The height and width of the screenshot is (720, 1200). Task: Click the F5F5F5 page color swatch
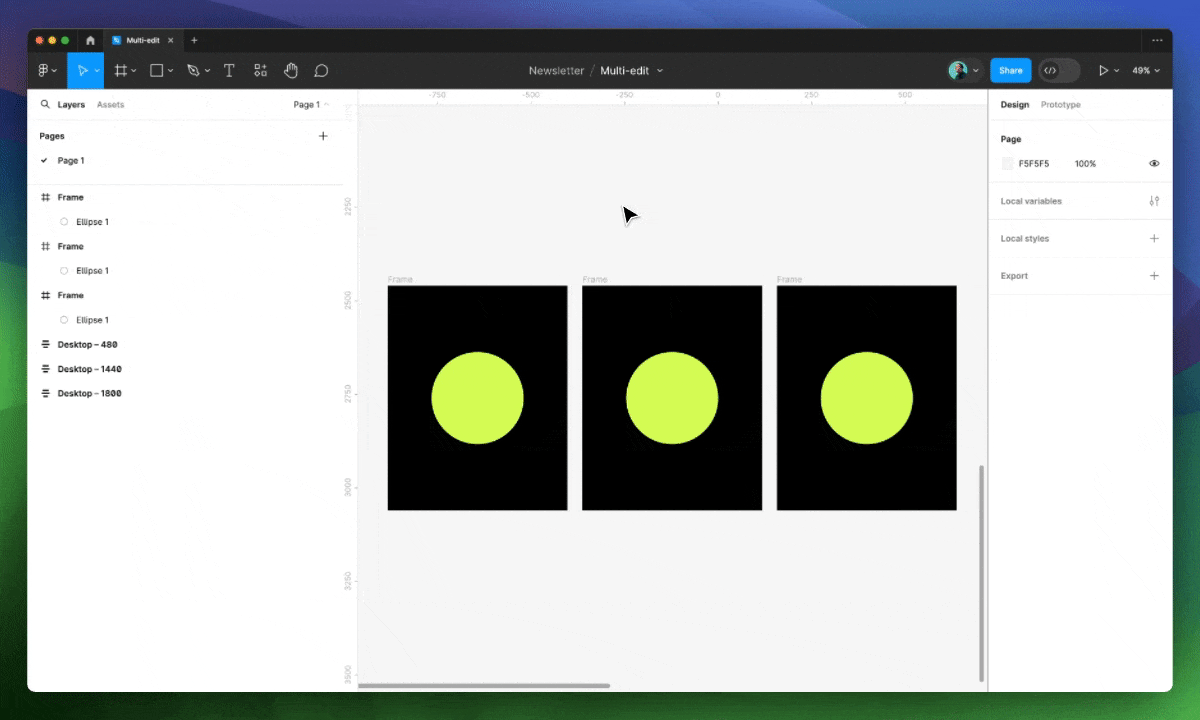1007,163
